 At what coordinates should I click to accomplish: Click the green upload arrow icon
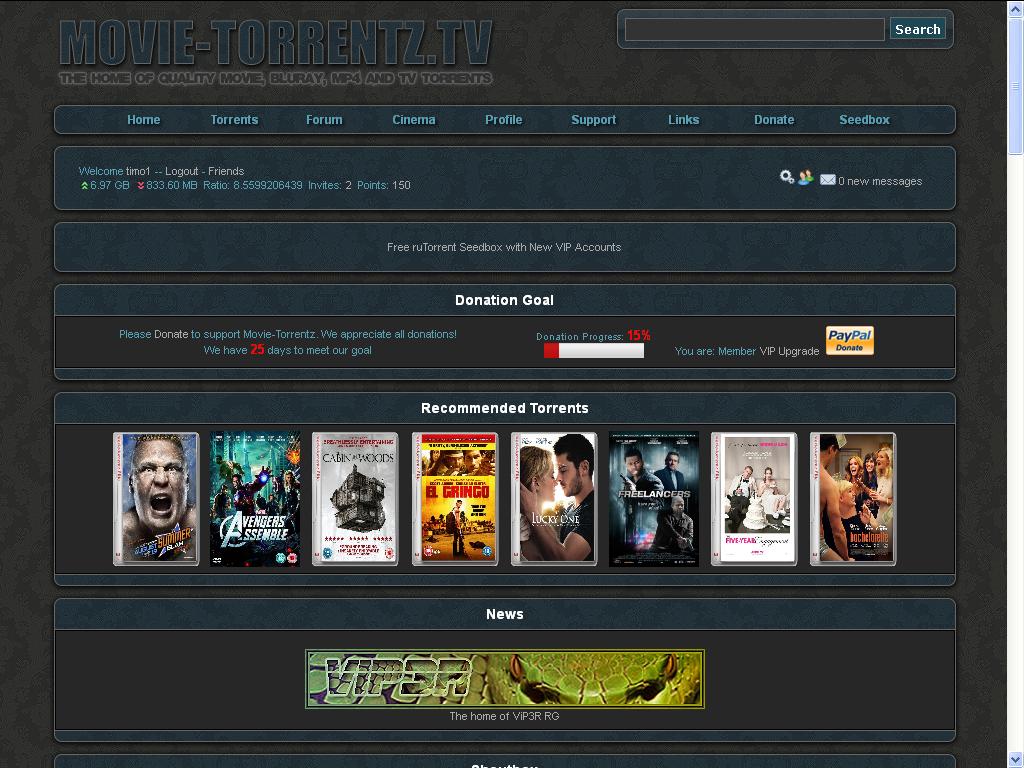[84, 185]
